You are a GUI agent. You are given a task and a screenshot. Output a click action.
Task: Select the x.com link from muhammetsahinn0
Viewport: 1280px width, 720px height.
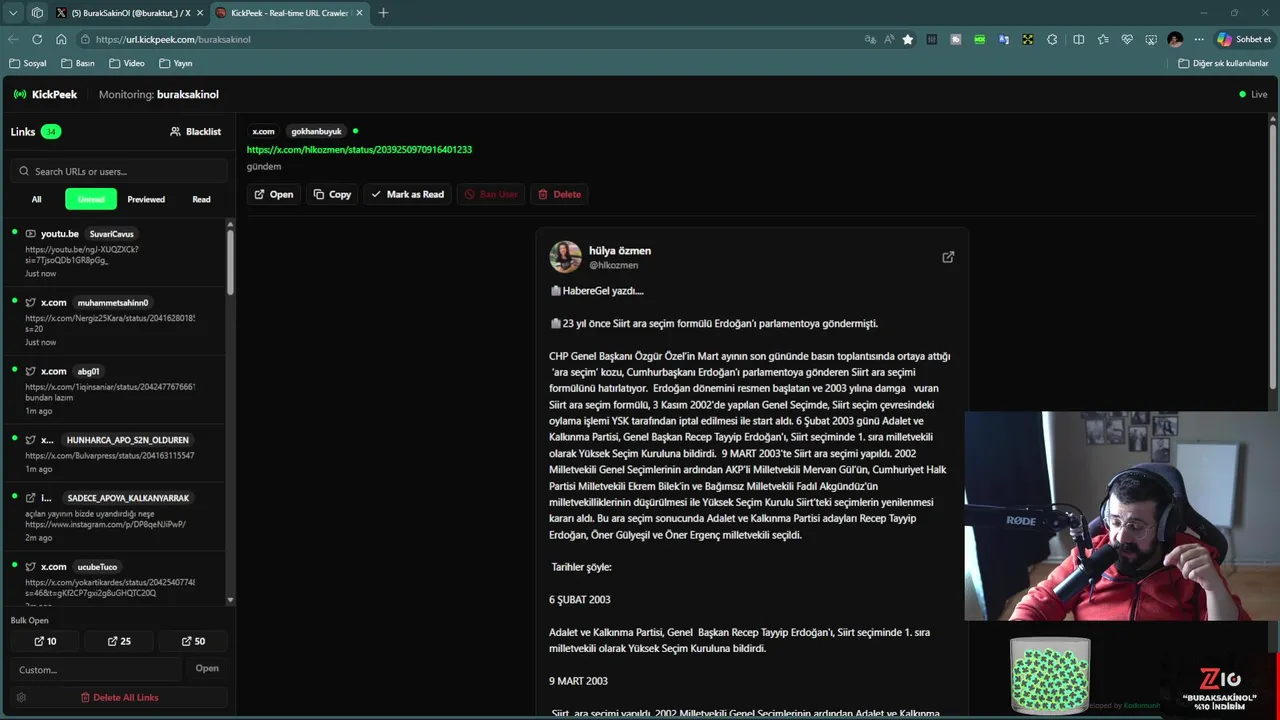115,321
